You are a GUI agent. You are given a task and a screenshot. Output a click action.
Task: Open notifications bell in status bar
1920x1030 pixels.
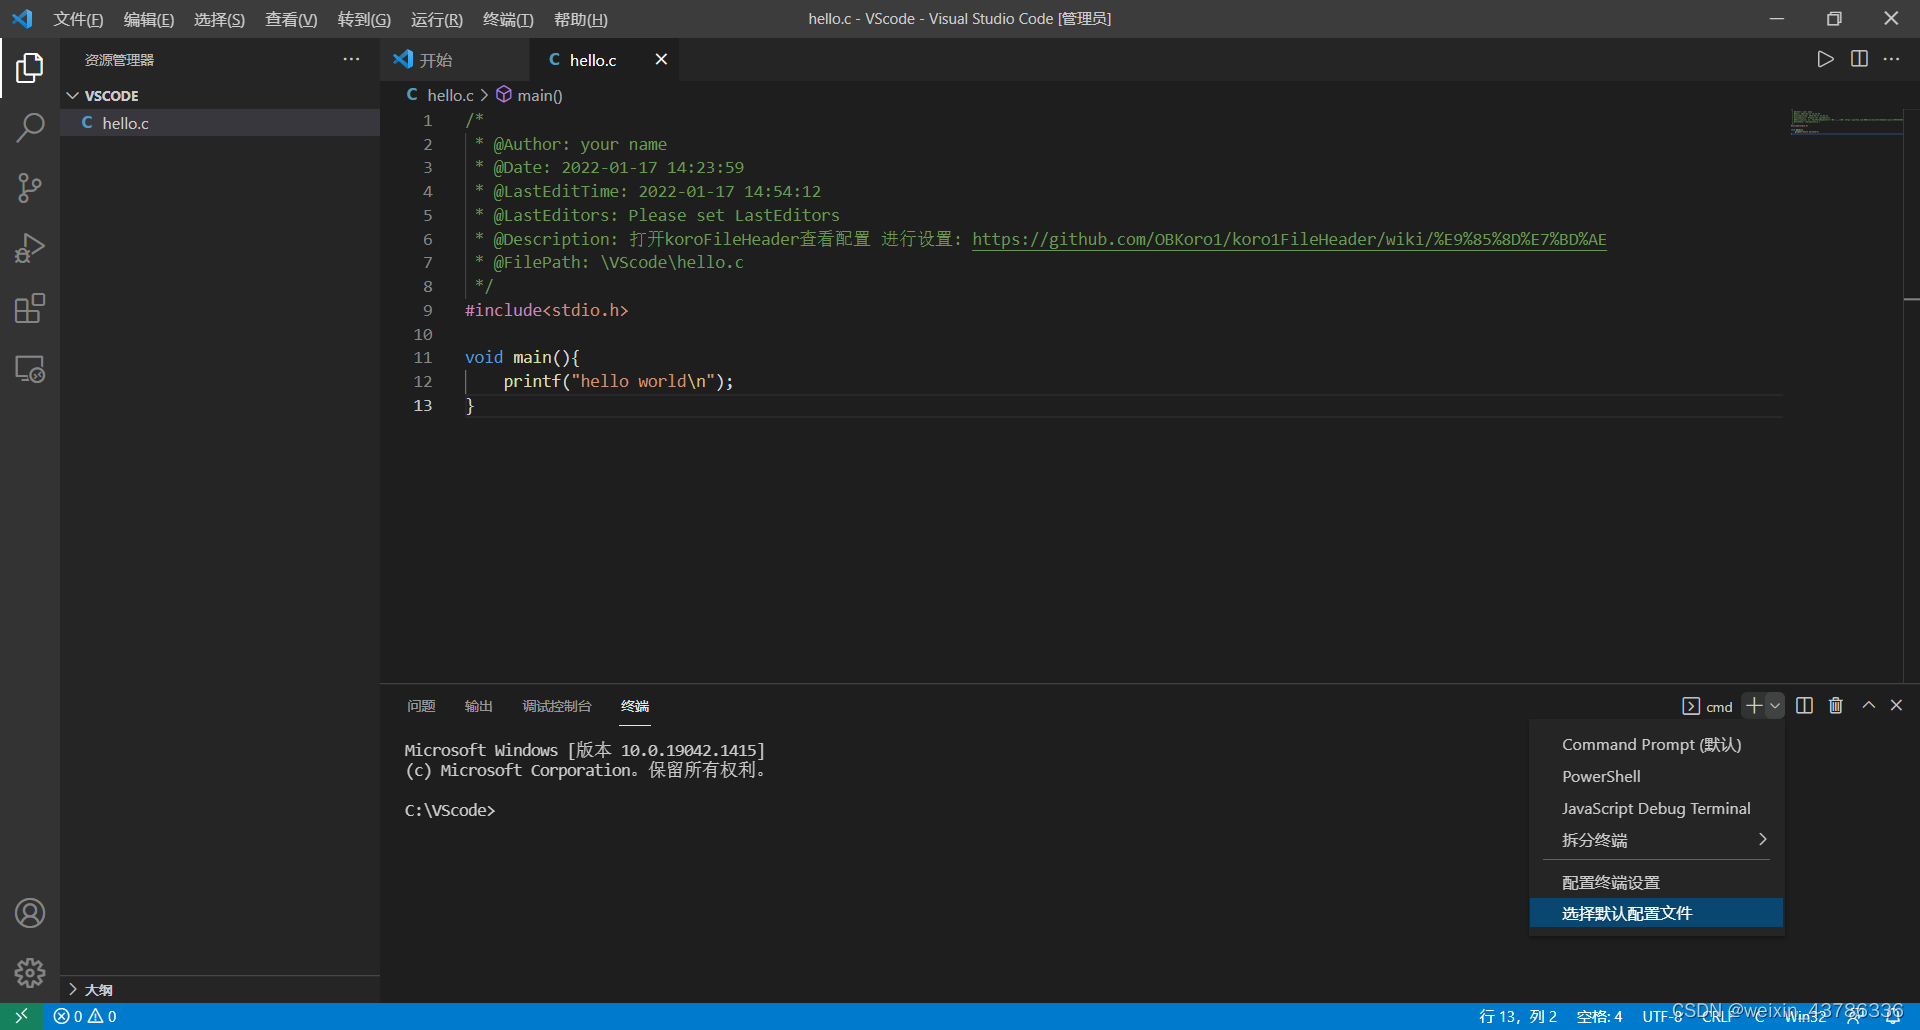1893,1016
